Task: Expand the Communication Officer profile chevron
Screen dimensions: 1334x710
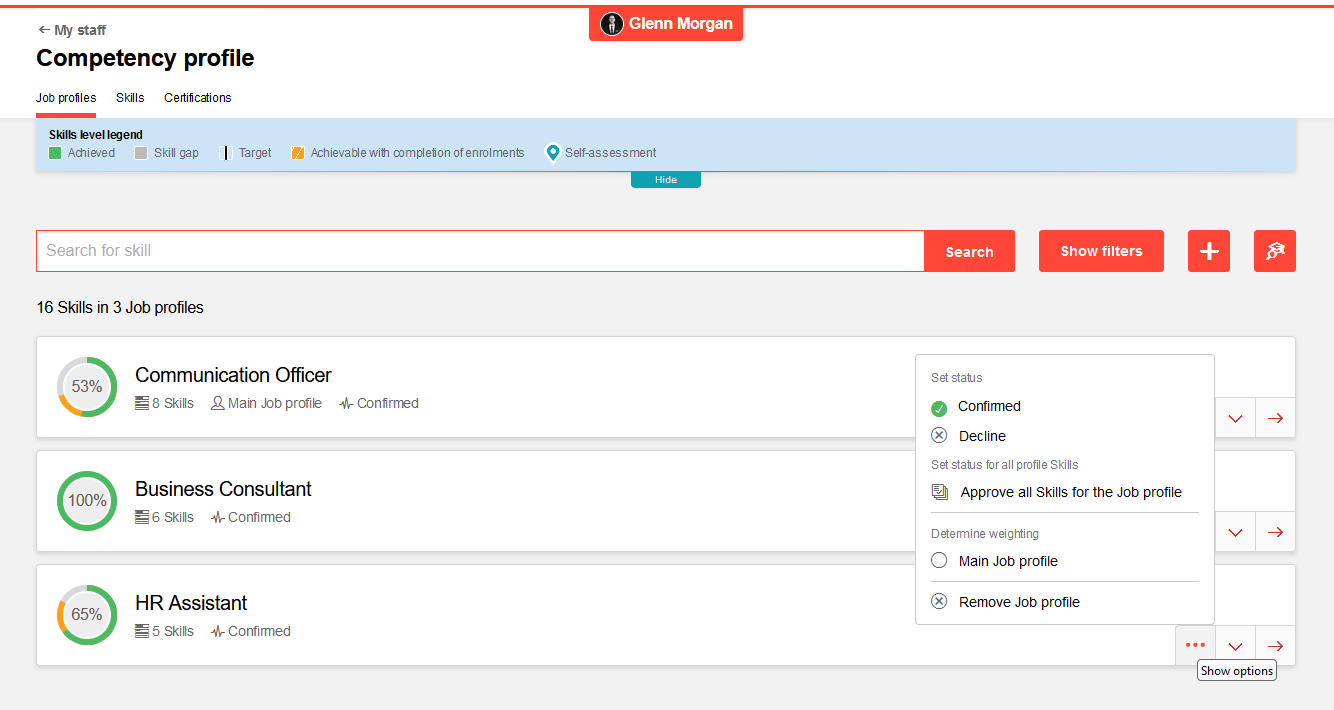Action: 1235,418
